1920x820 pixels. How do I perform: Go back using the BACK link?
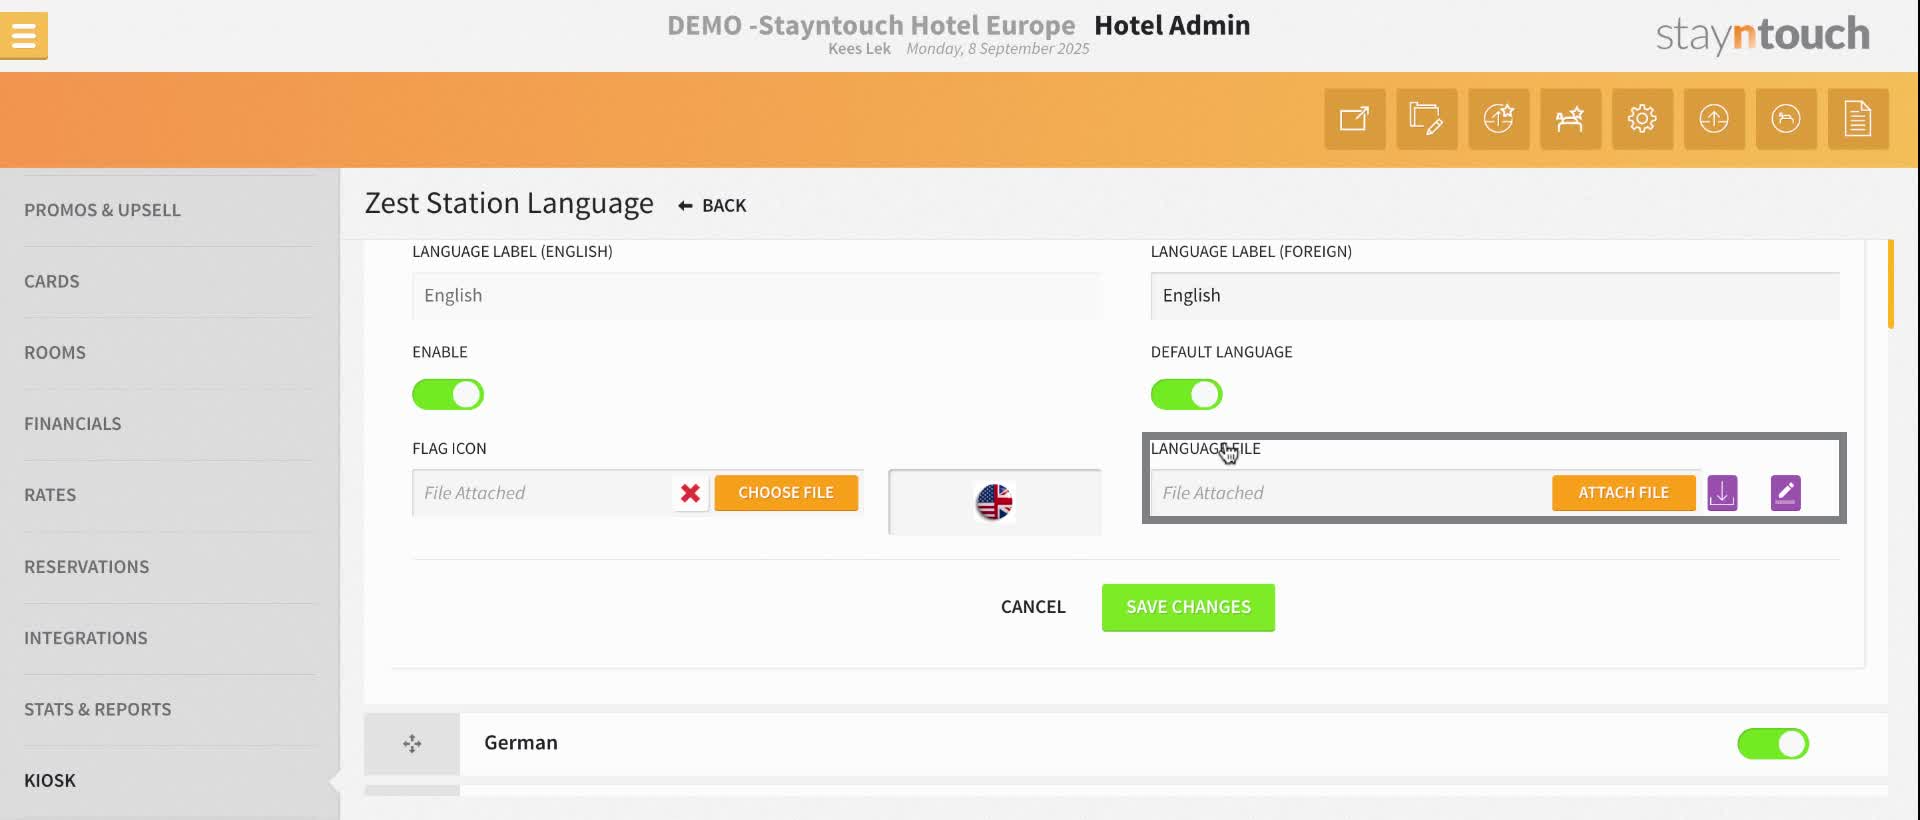pyautogui.click(x=712, y=206)
